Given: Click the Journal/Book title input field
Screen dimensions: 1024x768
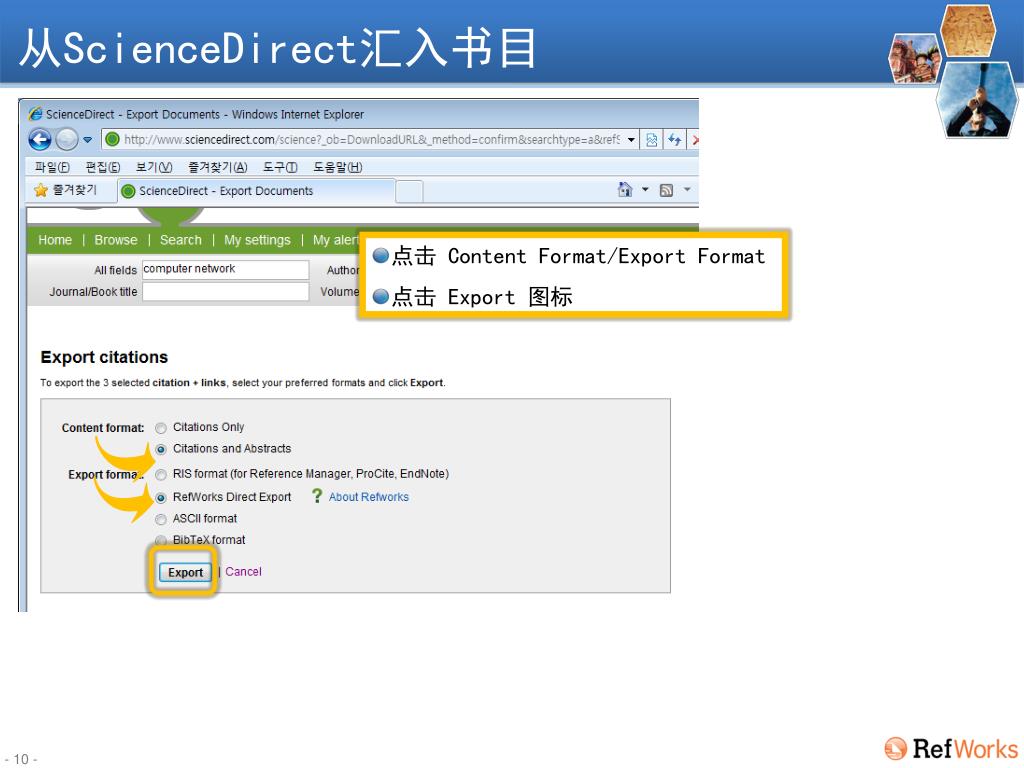Looking at the screenshot, I should tap(225, 291).
